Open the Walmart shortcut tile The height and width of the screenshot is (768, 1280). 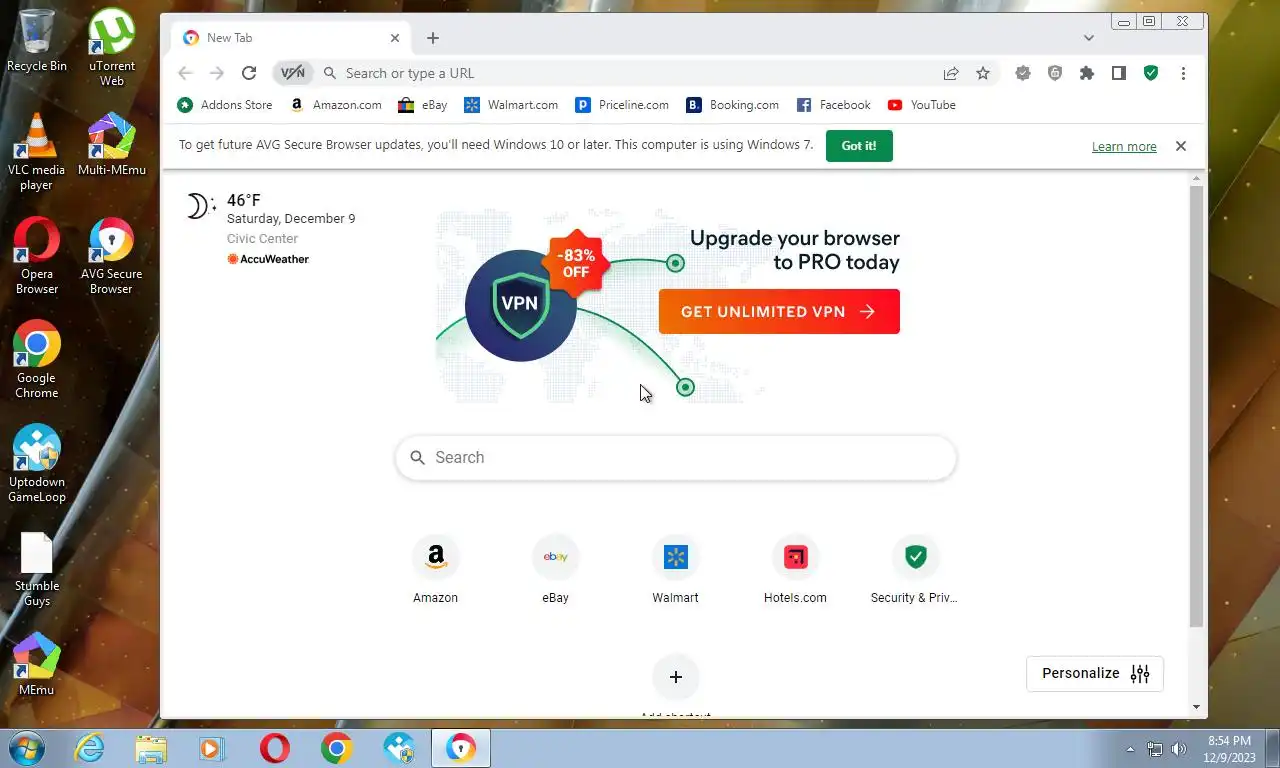pos(676,570)
